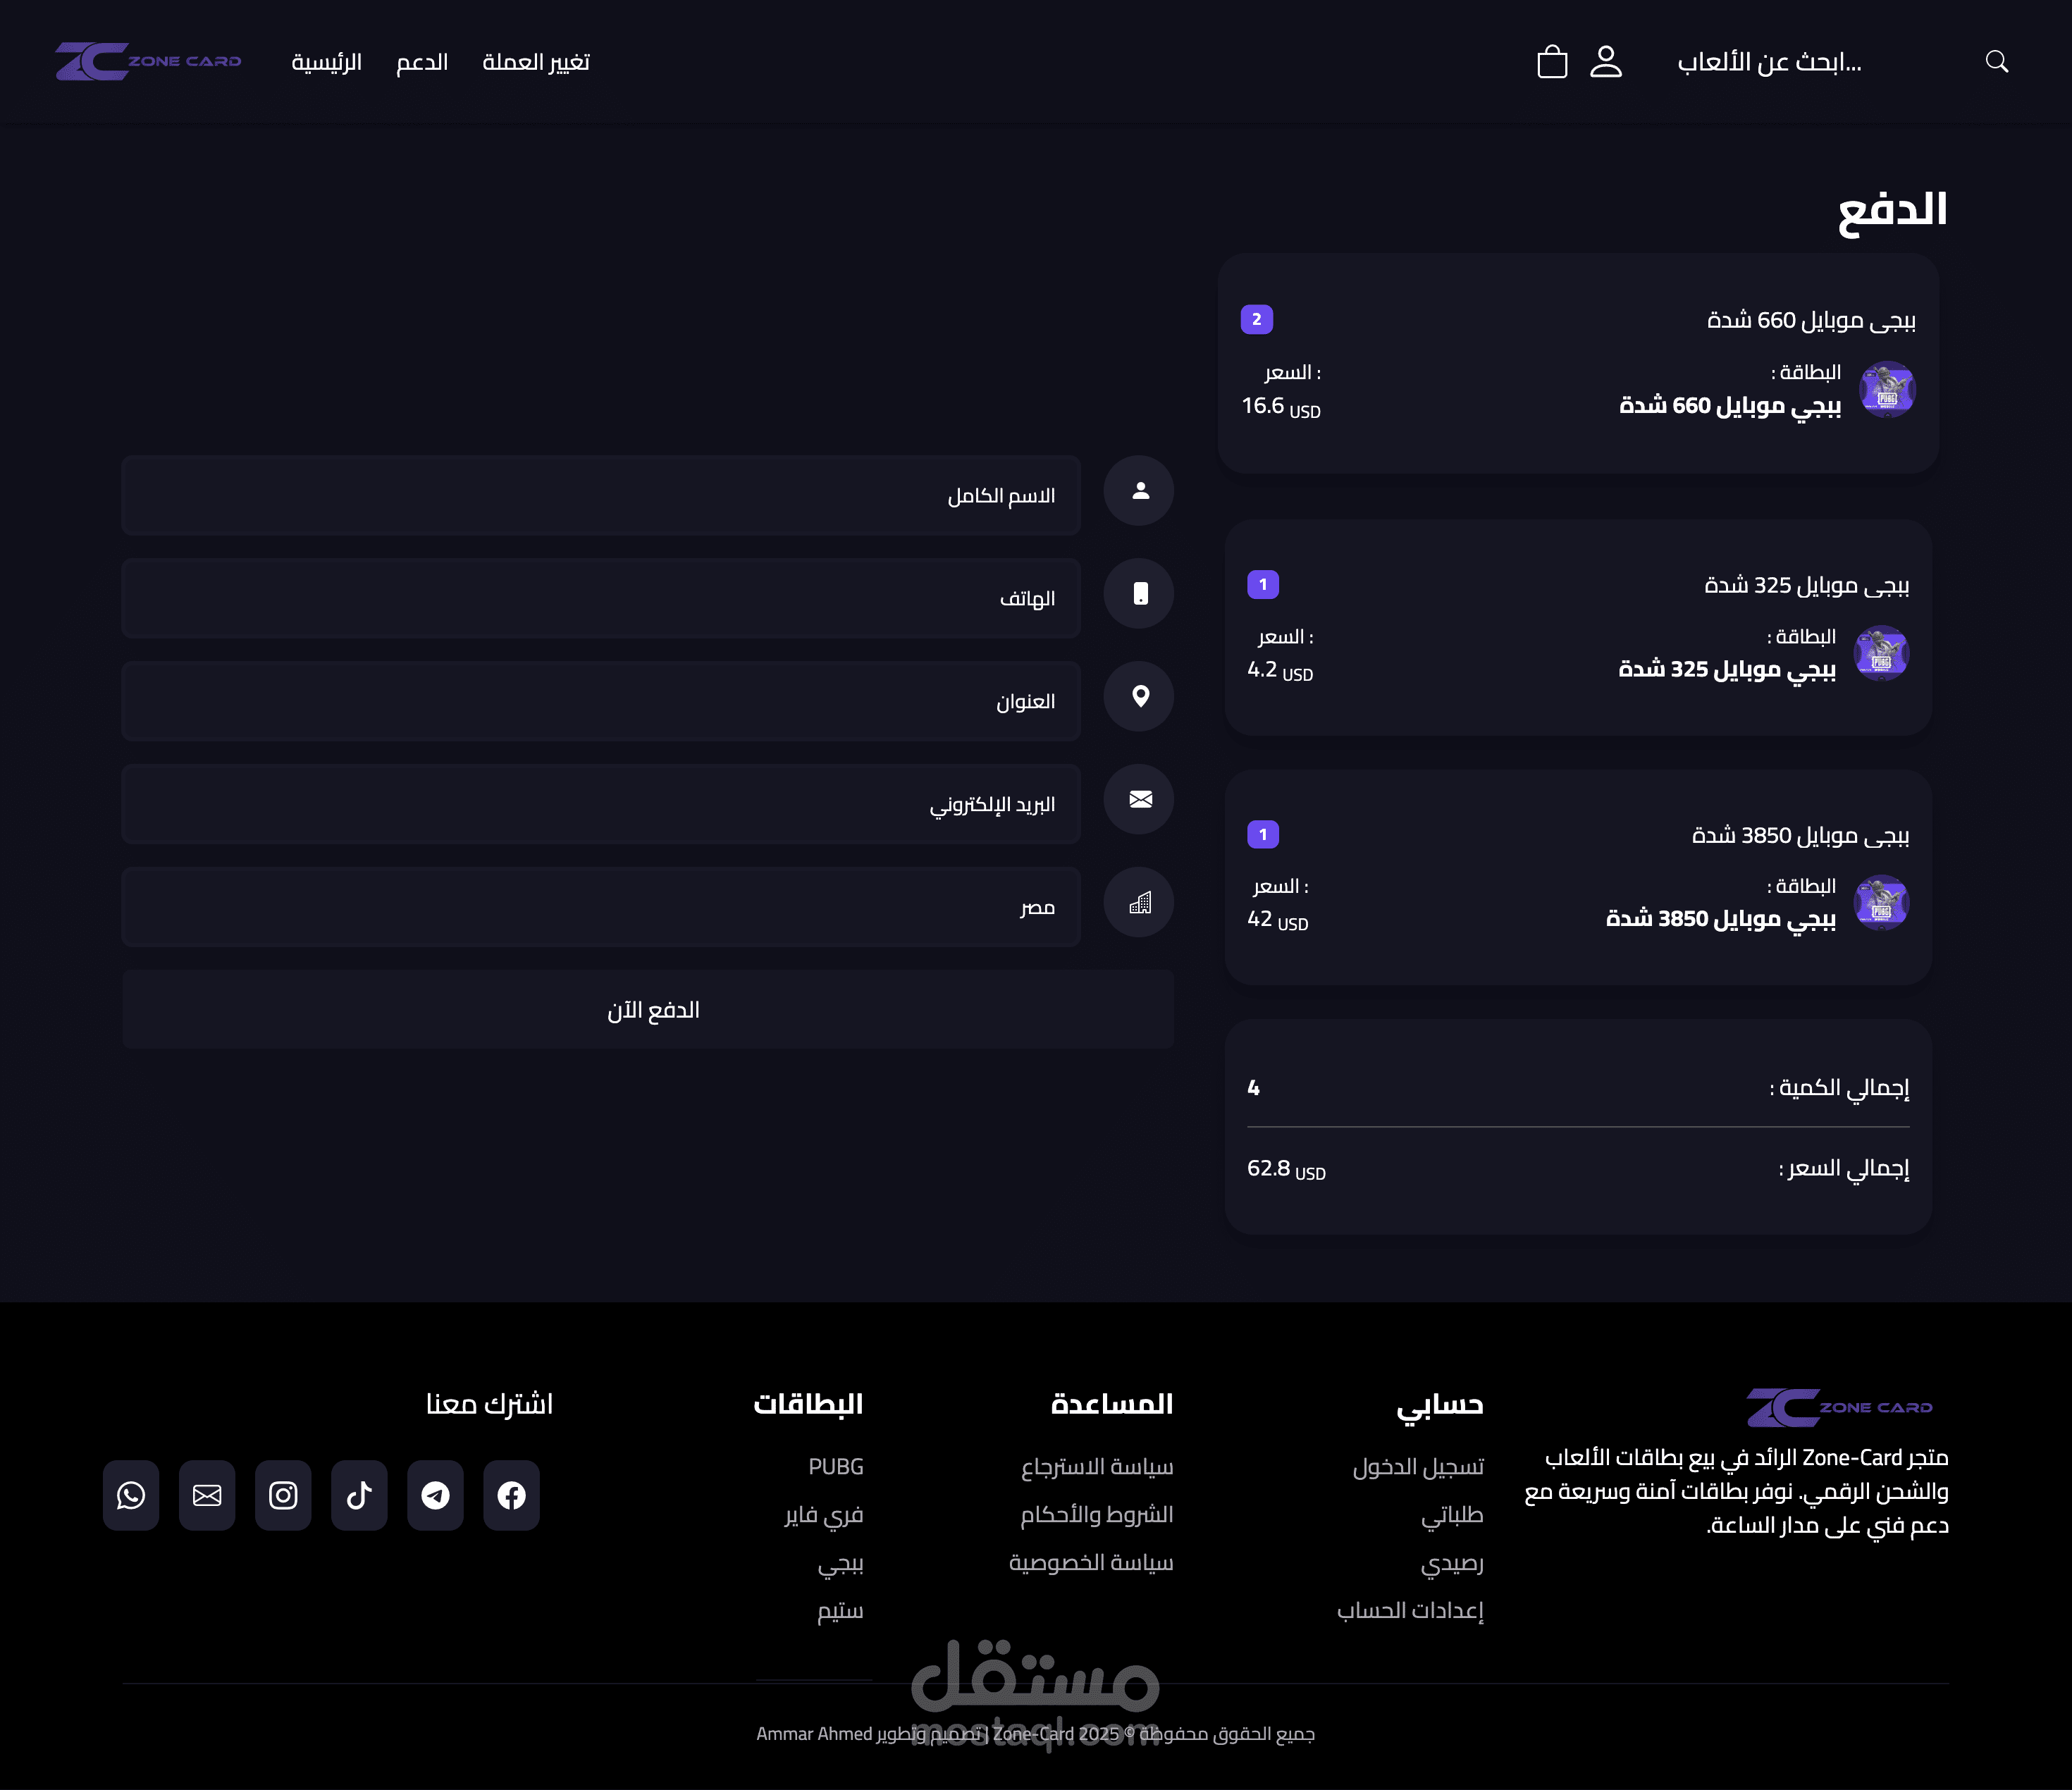The image size is (2072, 1790).
Task: Open إعدادات الحساب footer link
Action: click(1410, 1610)
